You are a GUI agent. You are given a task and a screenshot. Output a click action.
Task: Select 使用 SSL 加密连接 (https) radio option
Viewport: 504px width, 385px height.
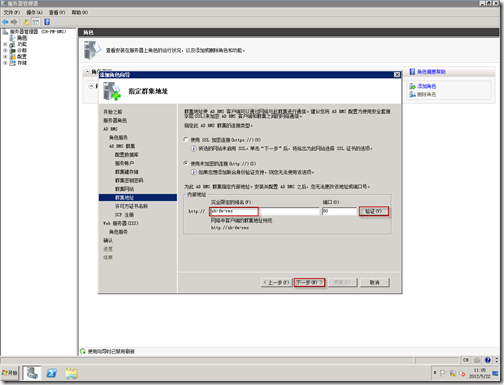(x=186, y=139)
